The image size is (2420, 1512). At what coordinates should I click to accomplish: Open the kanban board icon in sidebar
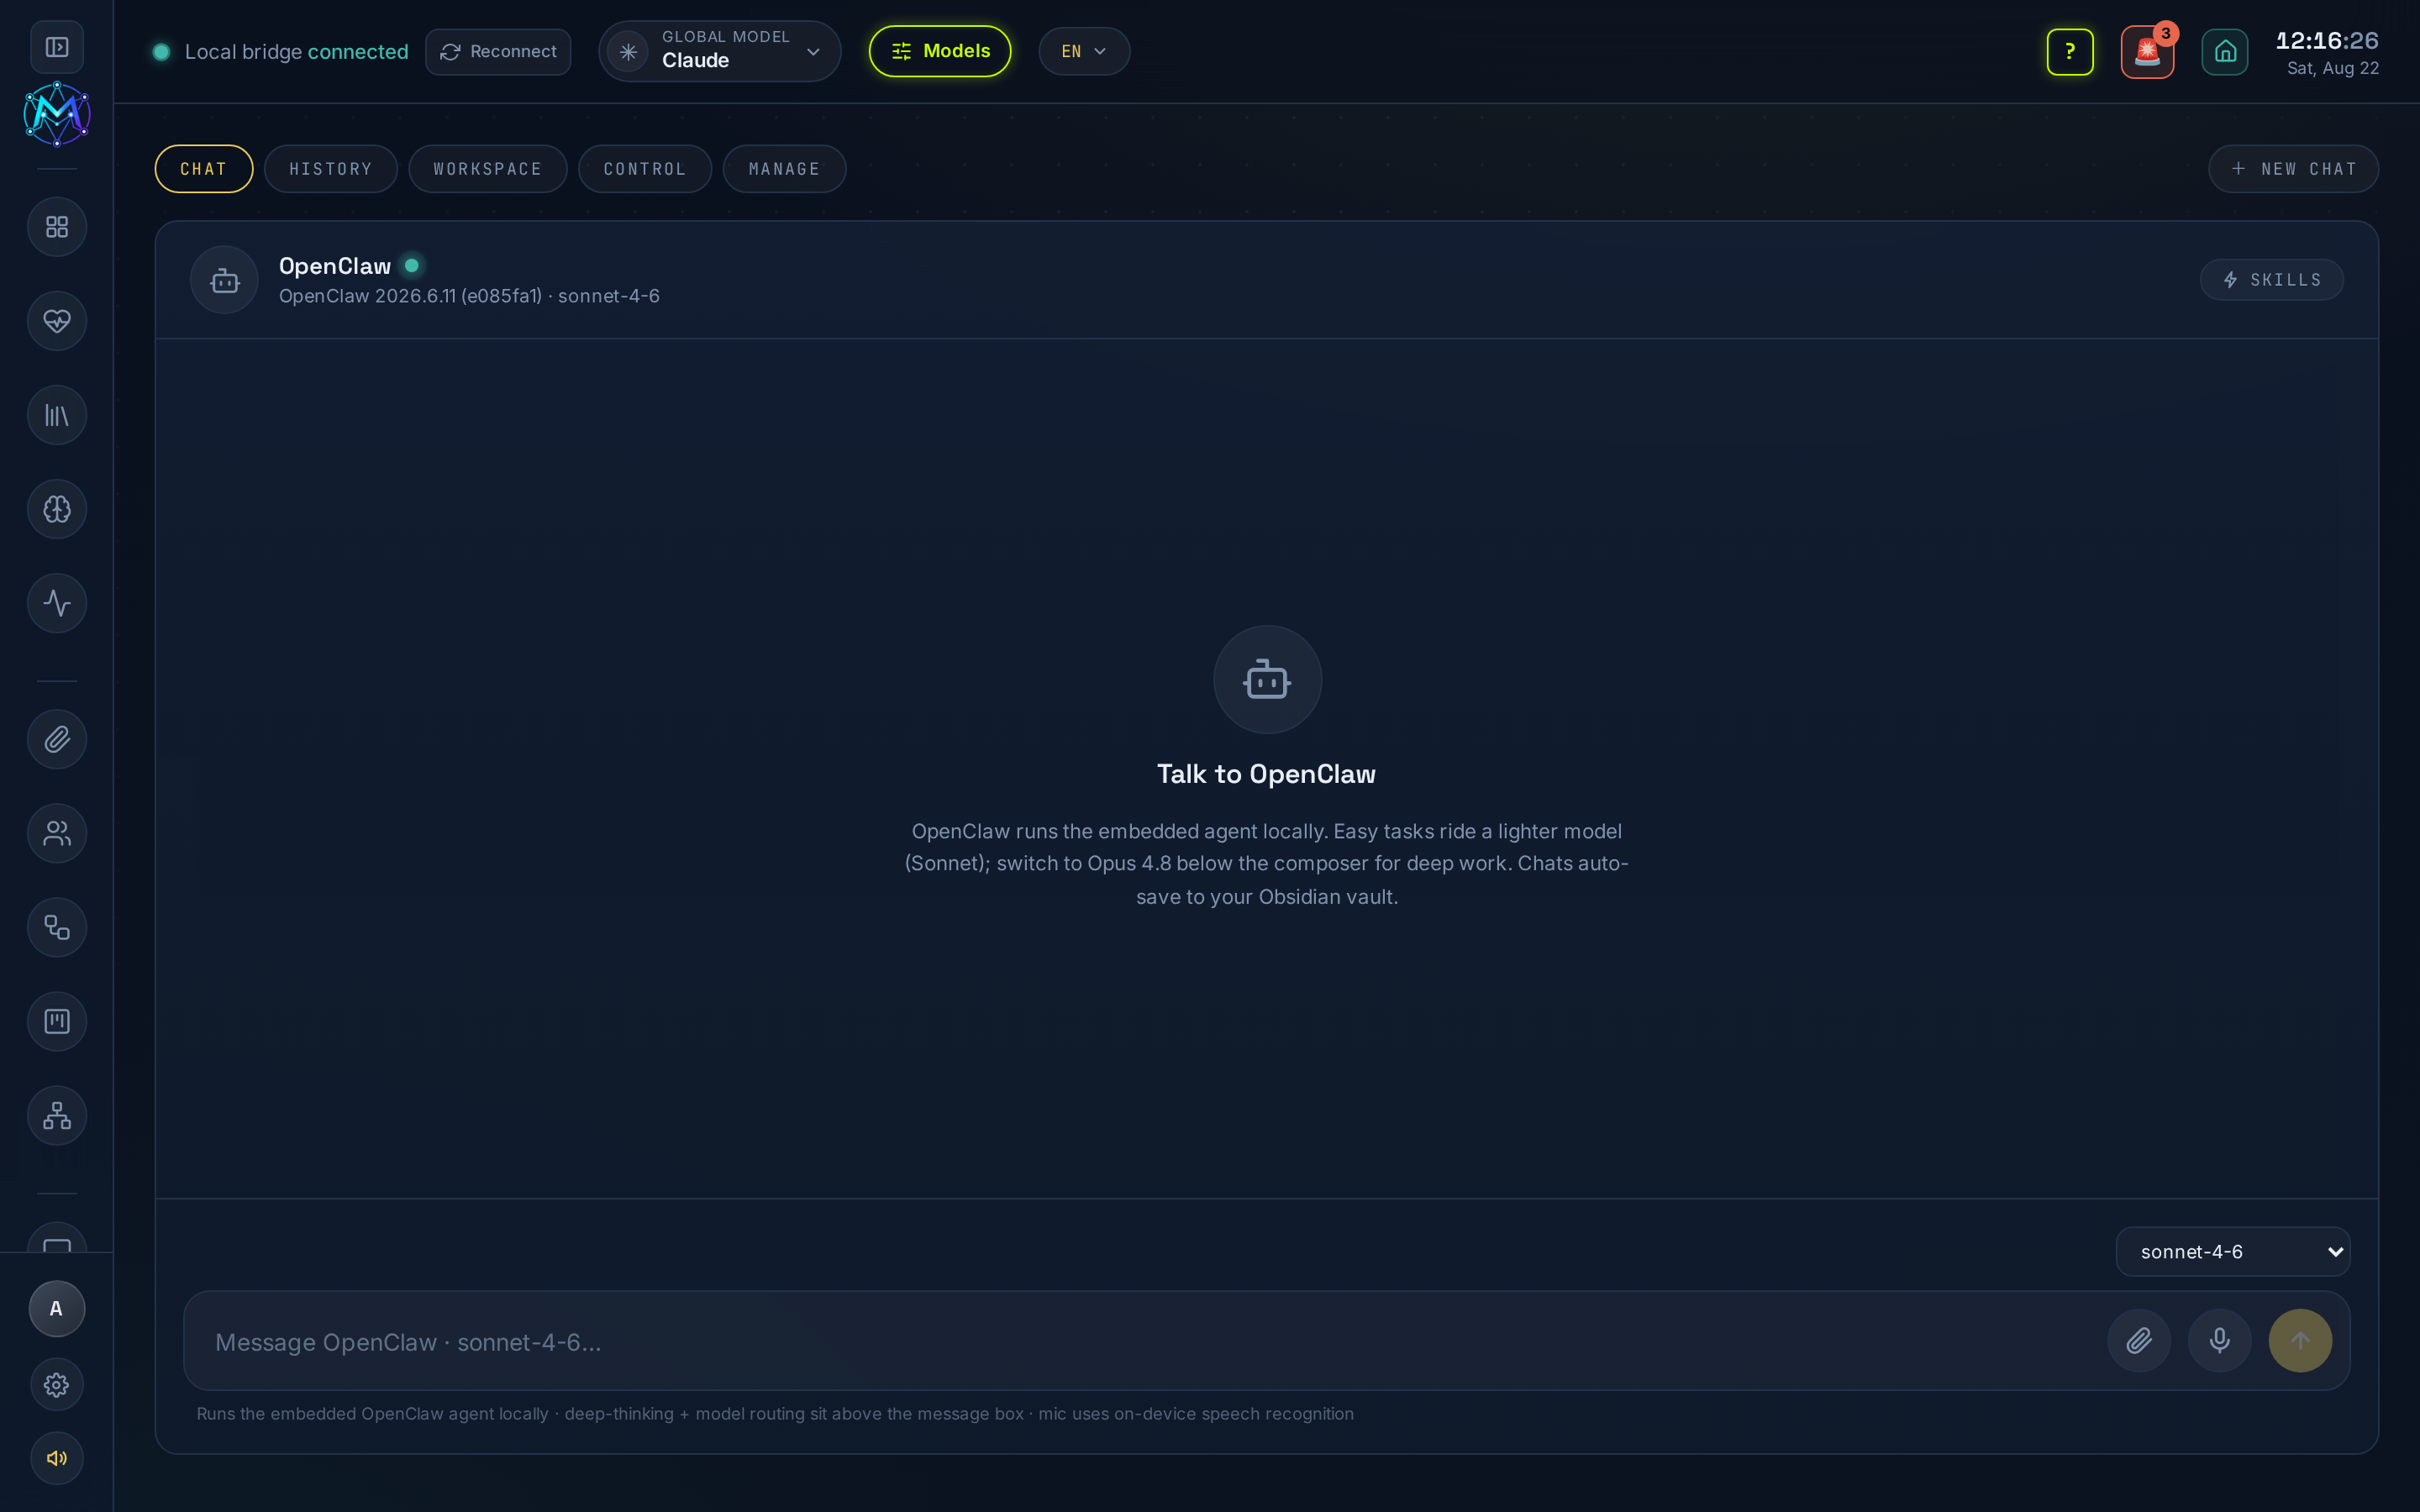[x=57, y=1021]
